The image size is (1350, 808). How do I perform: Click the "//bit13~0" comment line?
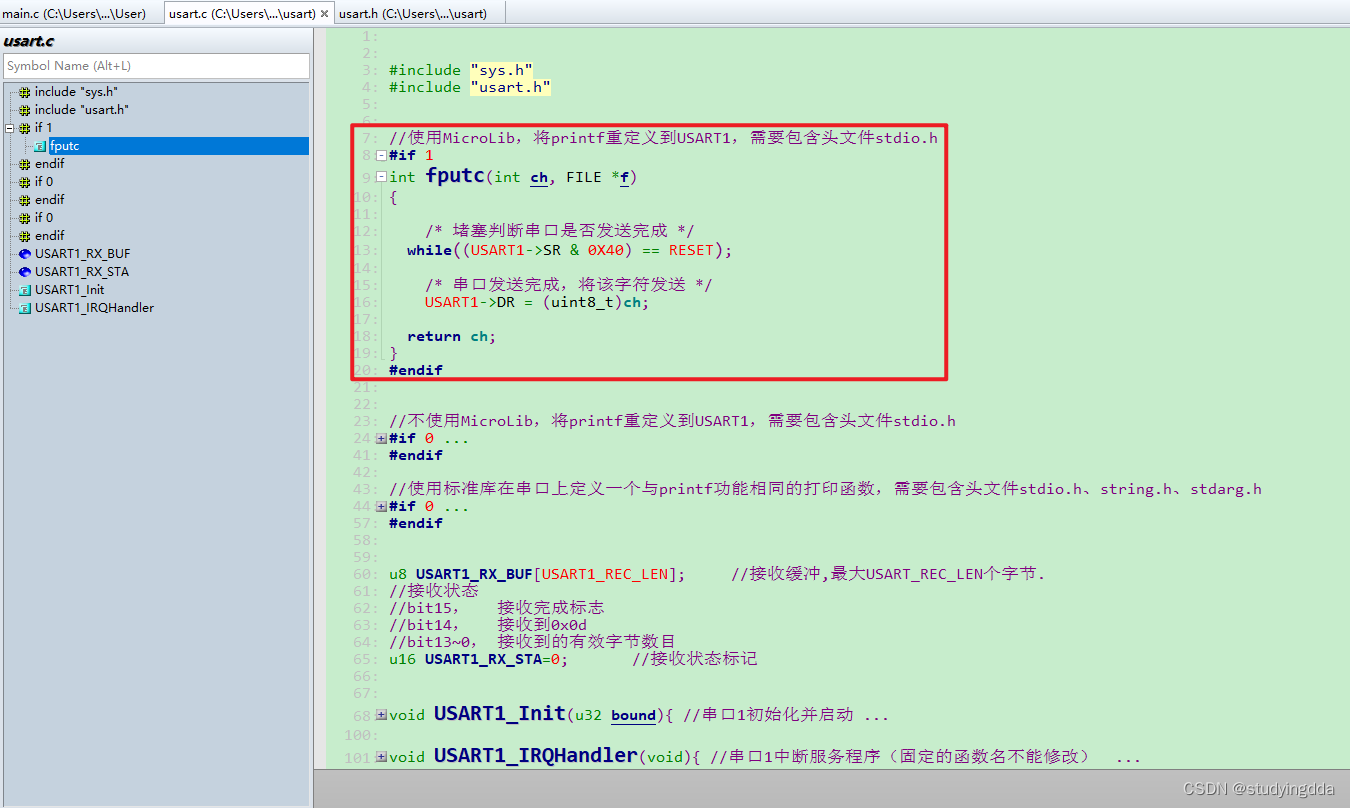click(532, 642)
